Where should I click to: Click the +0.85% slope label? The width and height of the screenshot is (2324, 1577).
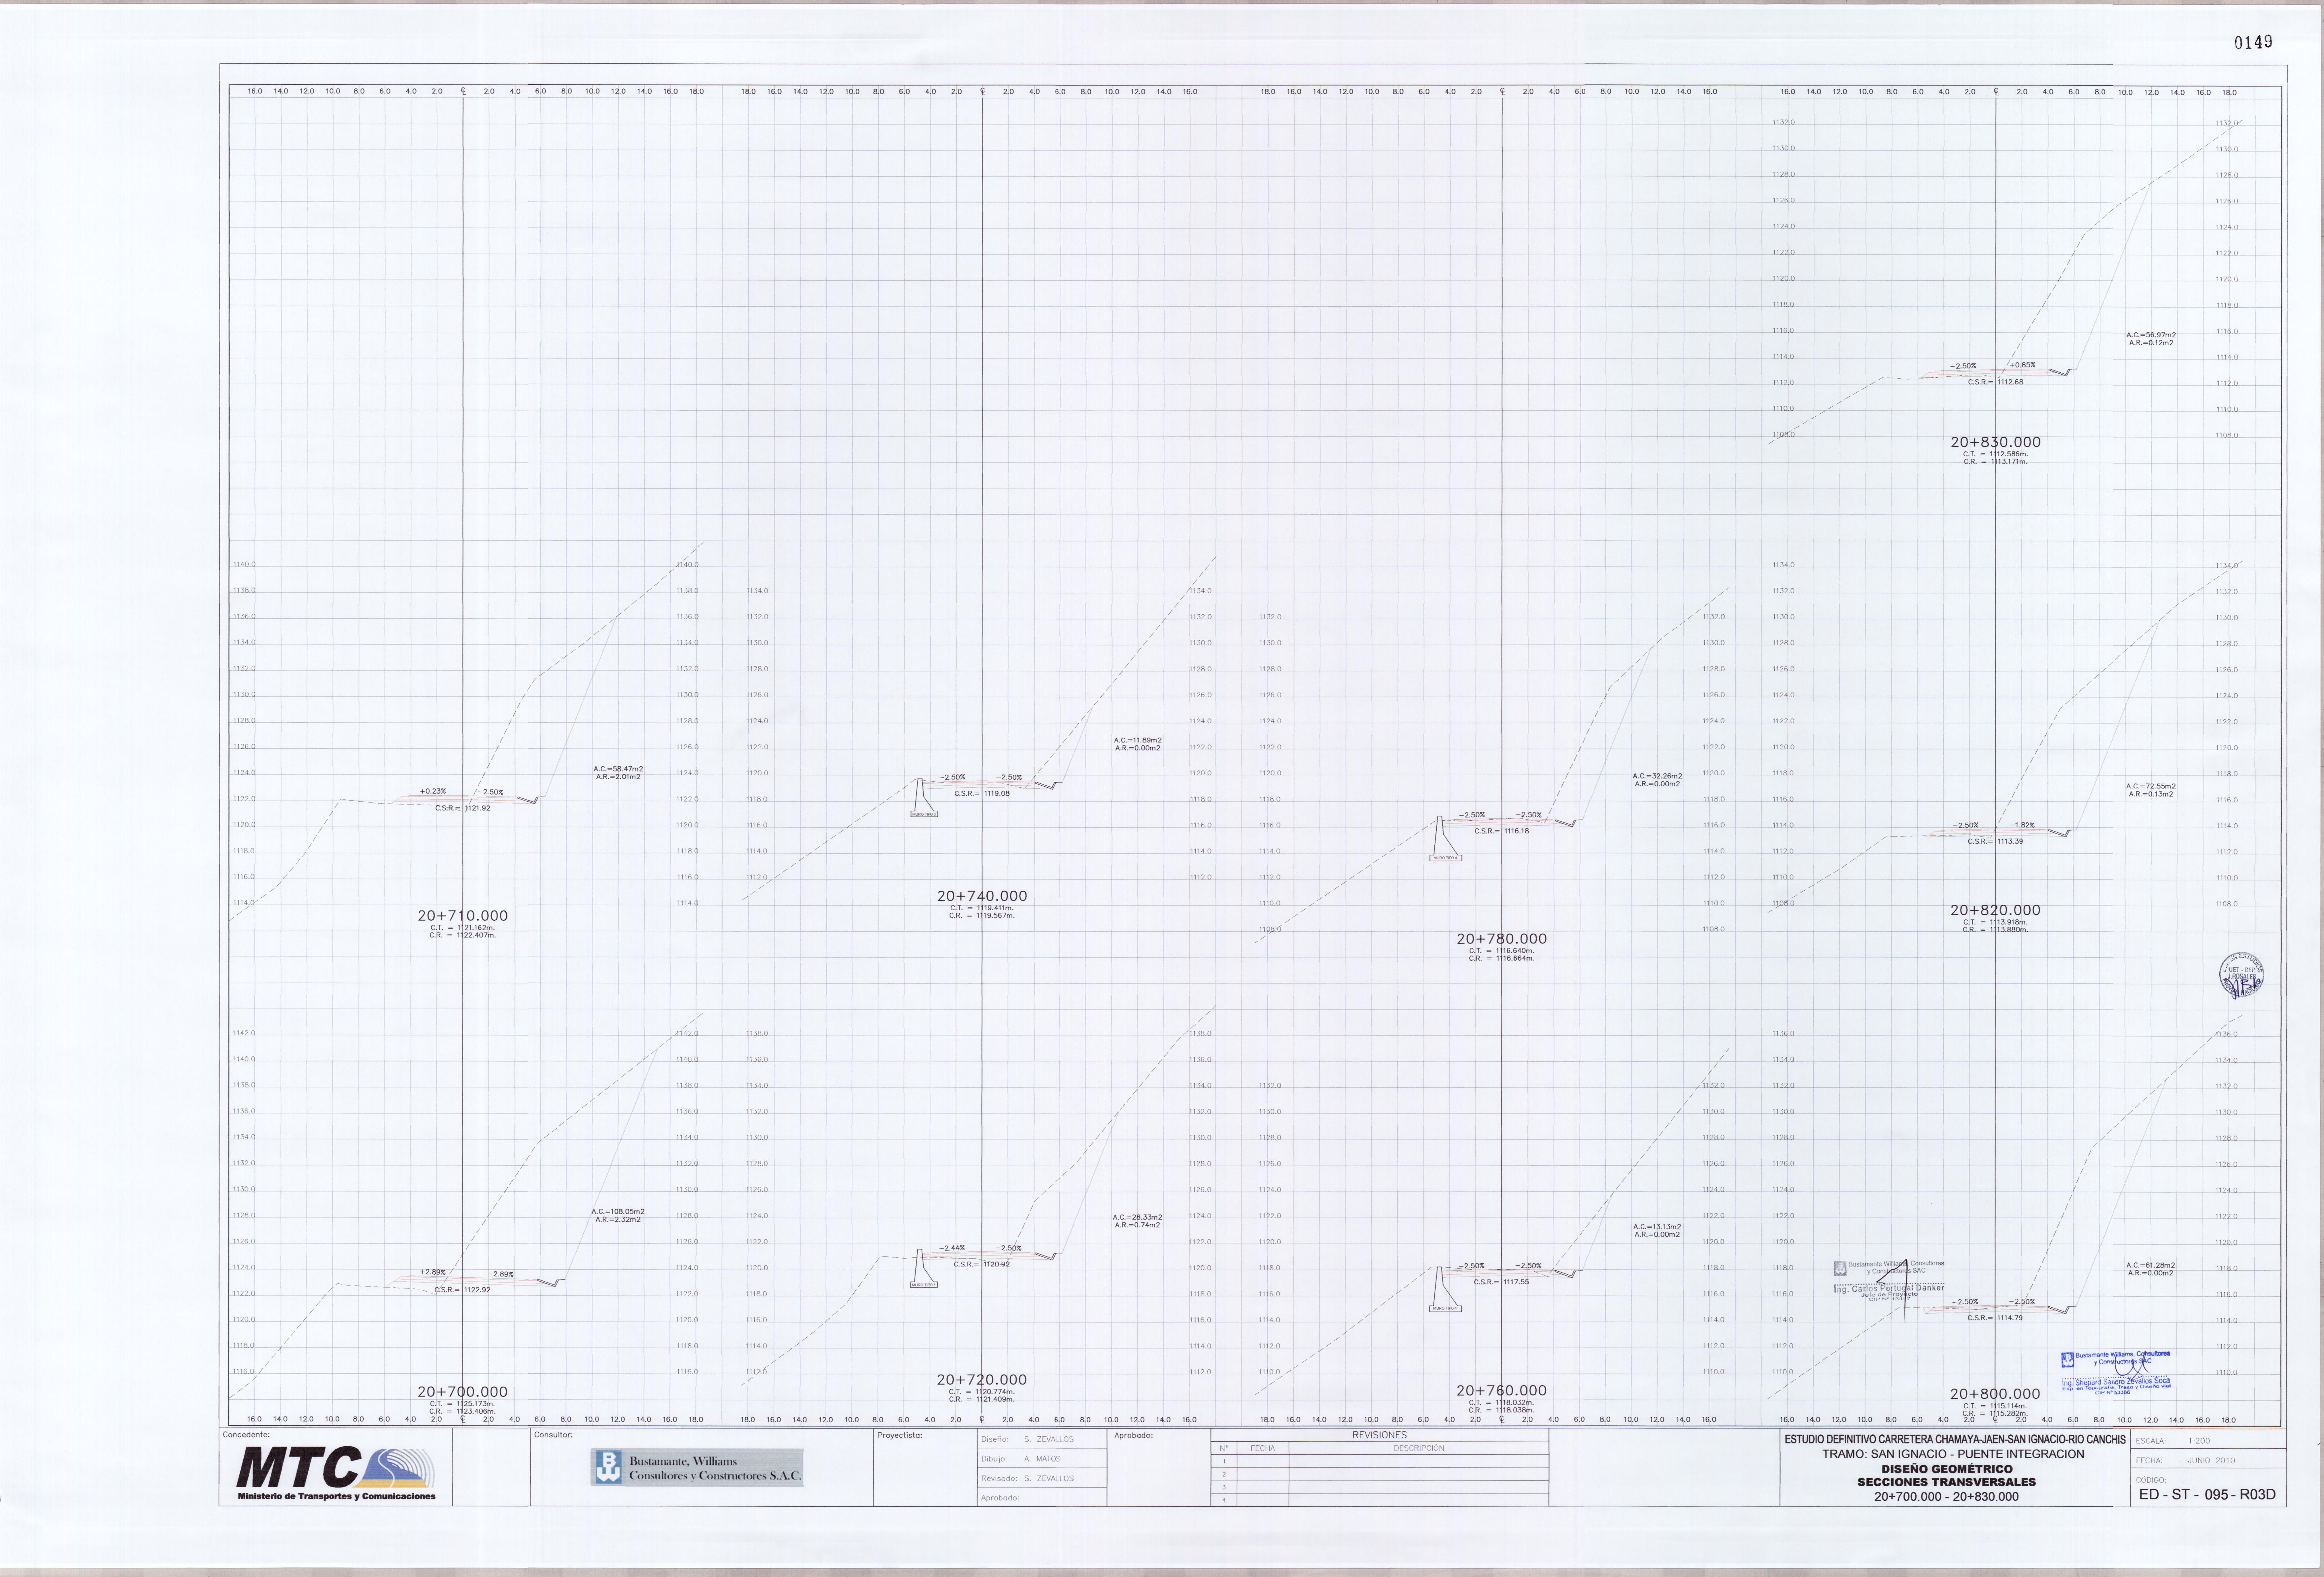(x=2022, y=365)
